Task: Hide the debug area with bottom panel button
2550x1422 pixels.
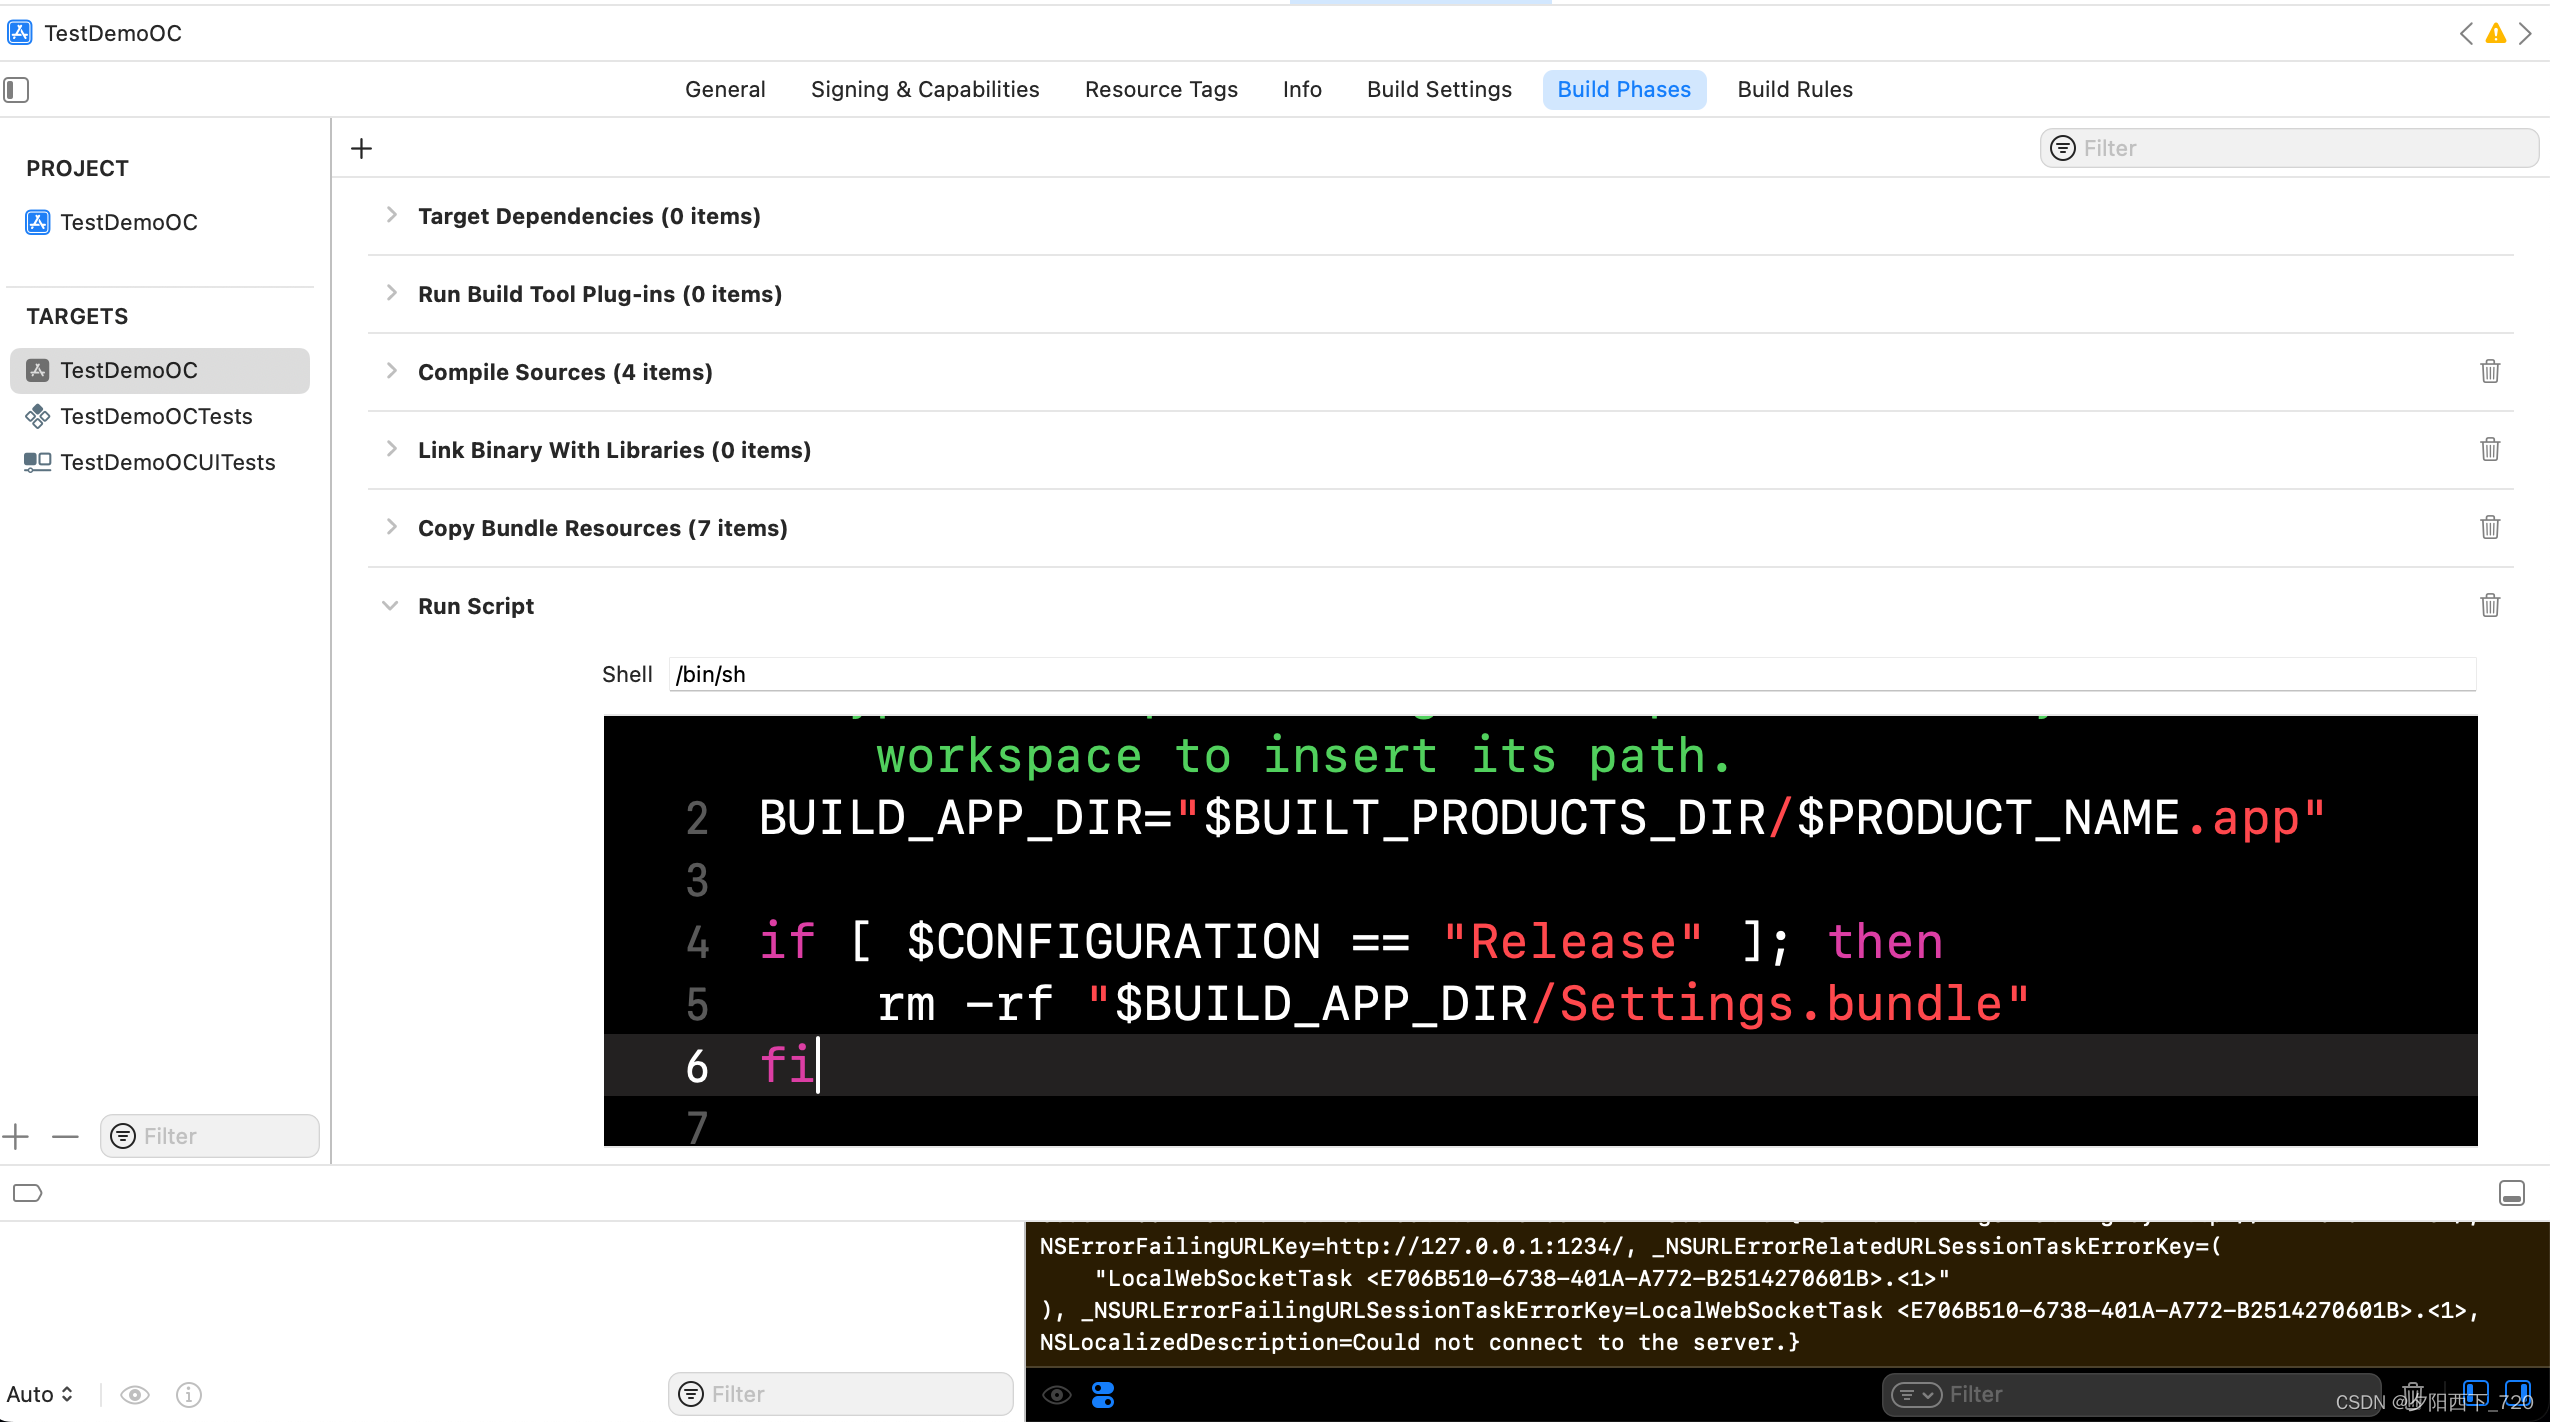Action: [x=2511, y=1193]
